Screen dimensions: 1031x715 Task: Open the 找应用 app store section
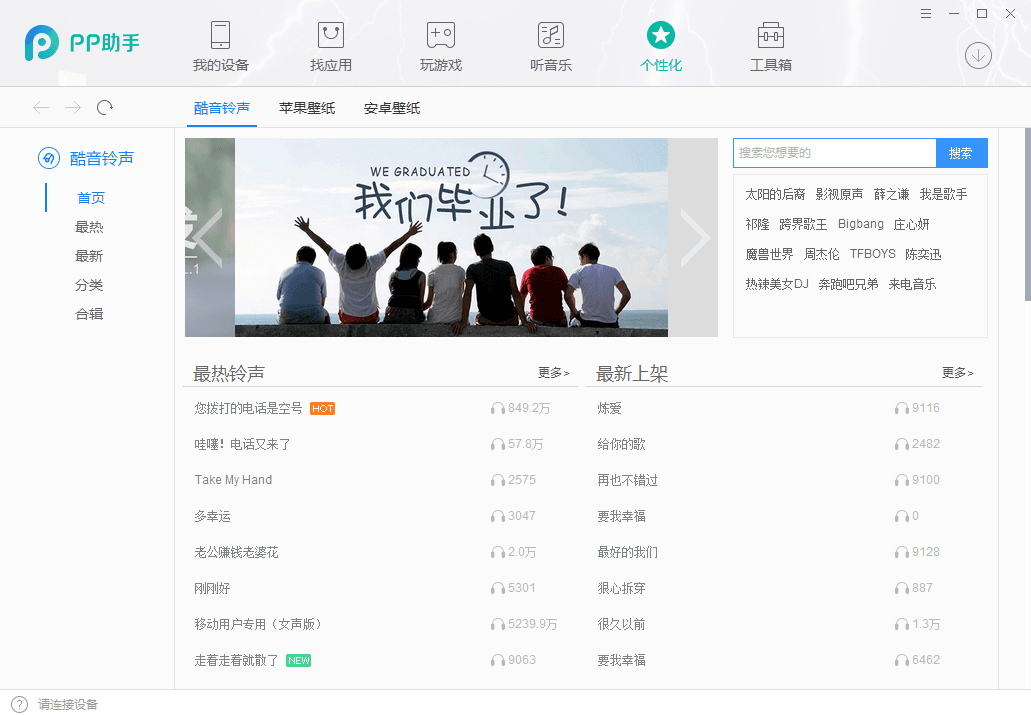(331, 46)
